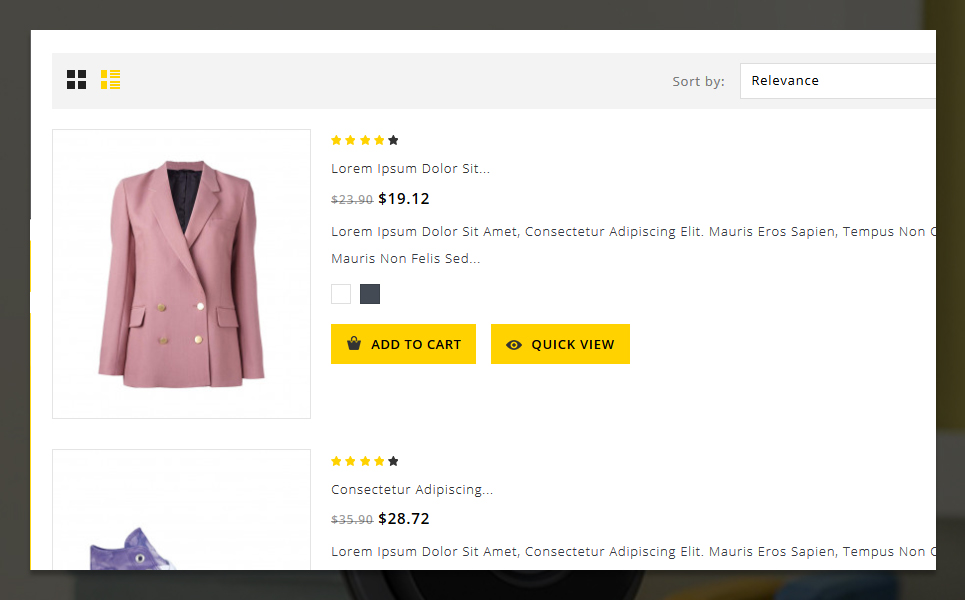Image resolution: width=965 pixels, height=600 pixels.
Task: Add the pink blazer to cart
Action: tap(403, 344)
